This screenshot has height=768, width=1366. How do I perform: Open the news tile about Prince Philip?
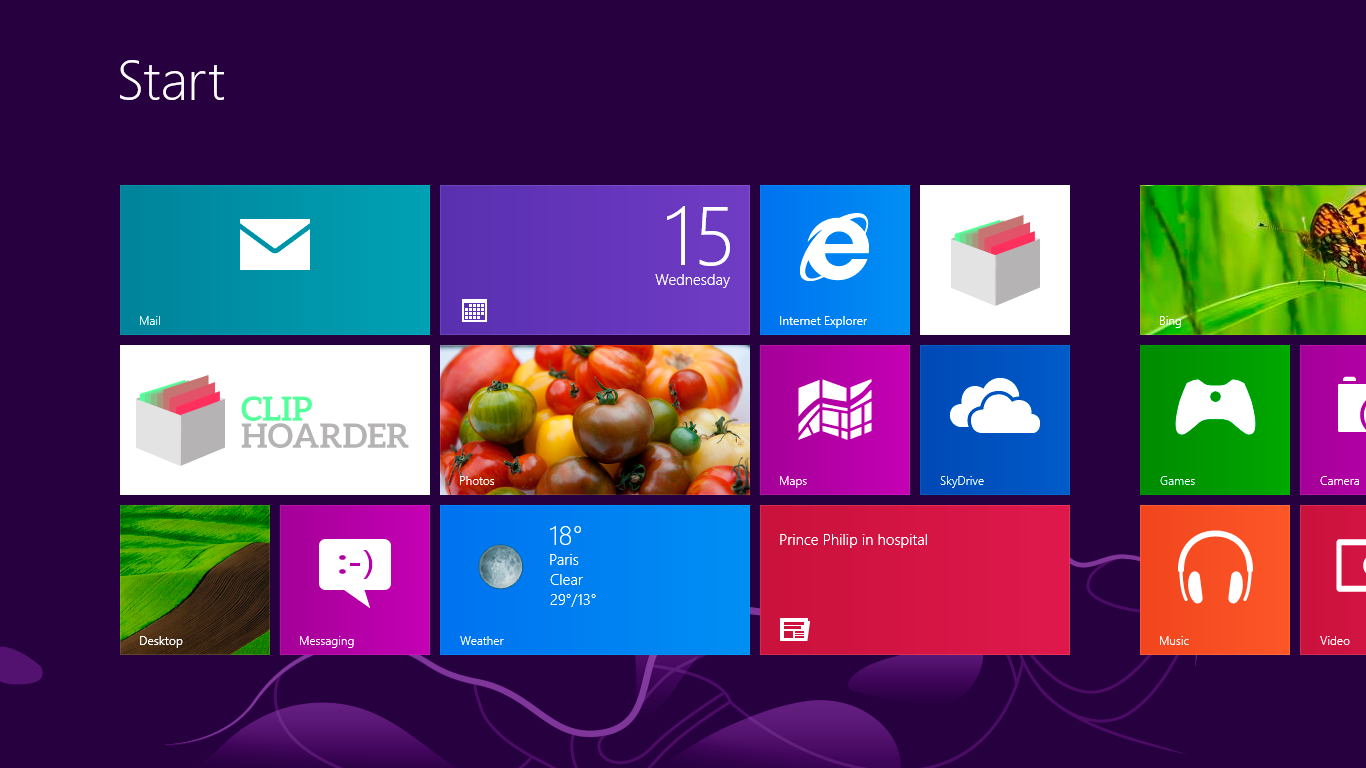click(915, 580)
